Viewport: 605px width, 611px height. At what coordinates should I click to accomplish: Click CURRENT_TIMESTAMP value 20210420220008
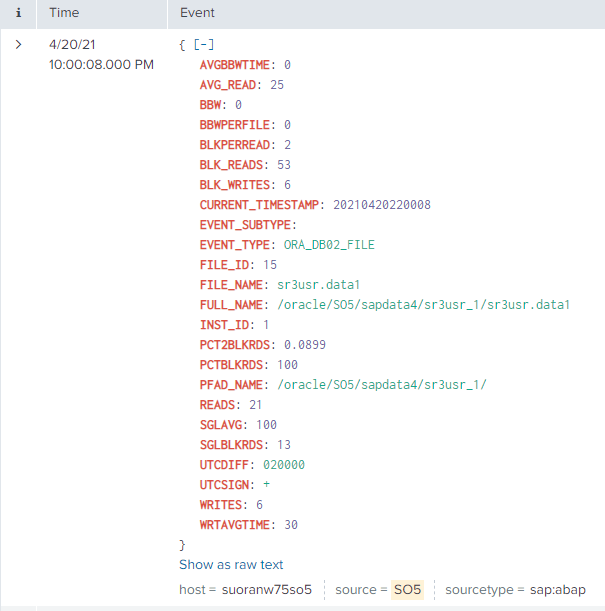pos(382,205)
